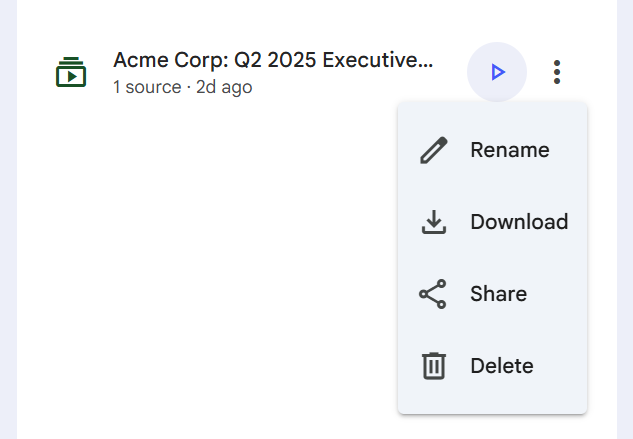Click the download arrow icon
The image size is (633, 439).
pyautogui.click(x=434, y=222)
